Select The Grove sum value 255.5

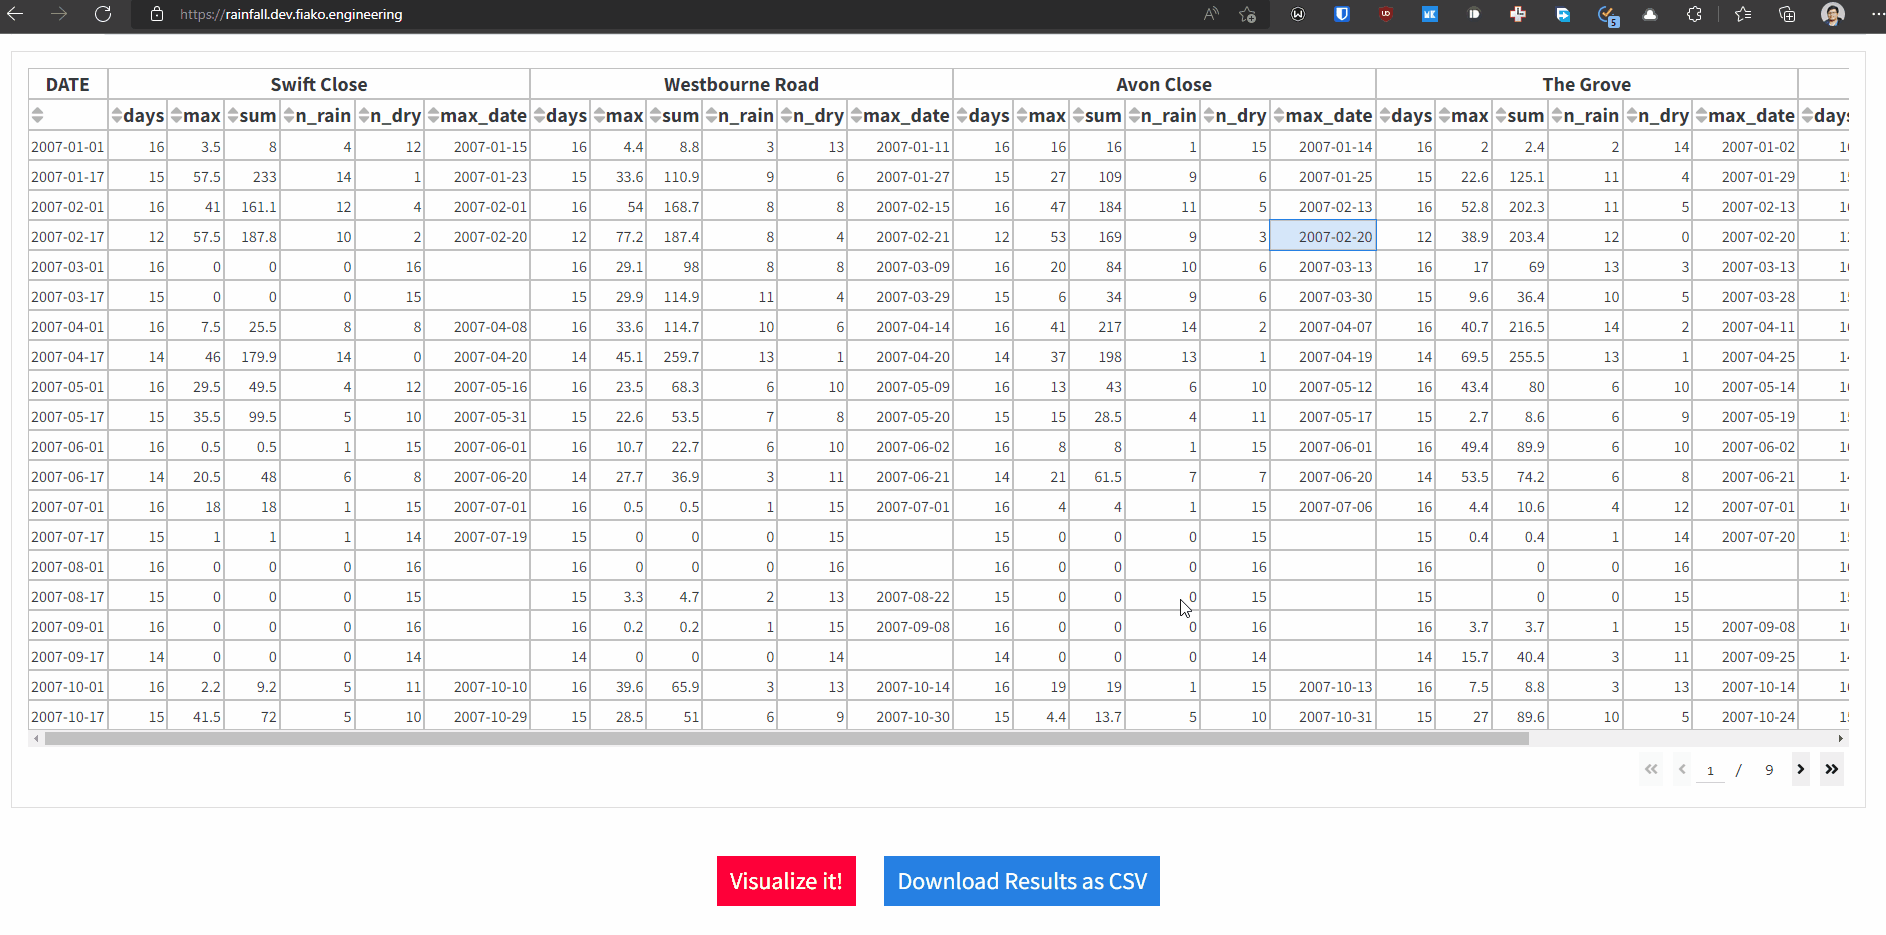click(1520, 356)
